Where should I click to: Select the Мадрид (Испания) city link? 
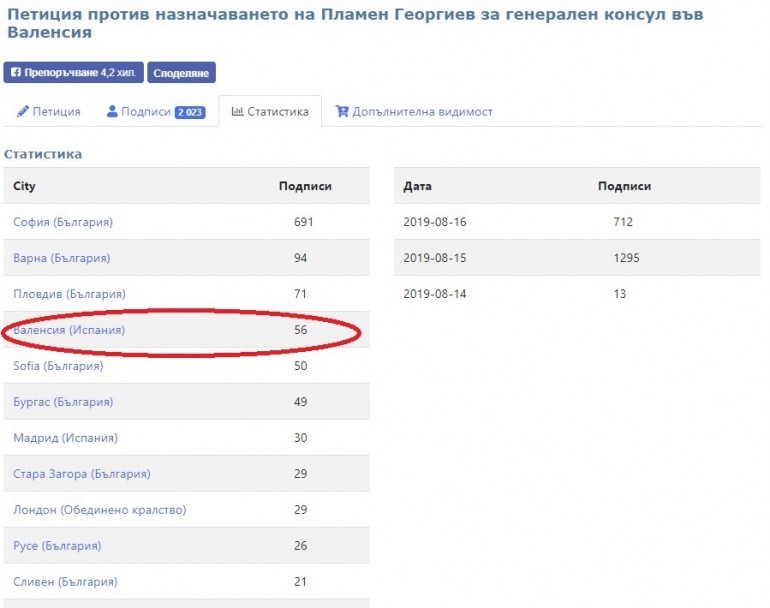pos(65,438)
